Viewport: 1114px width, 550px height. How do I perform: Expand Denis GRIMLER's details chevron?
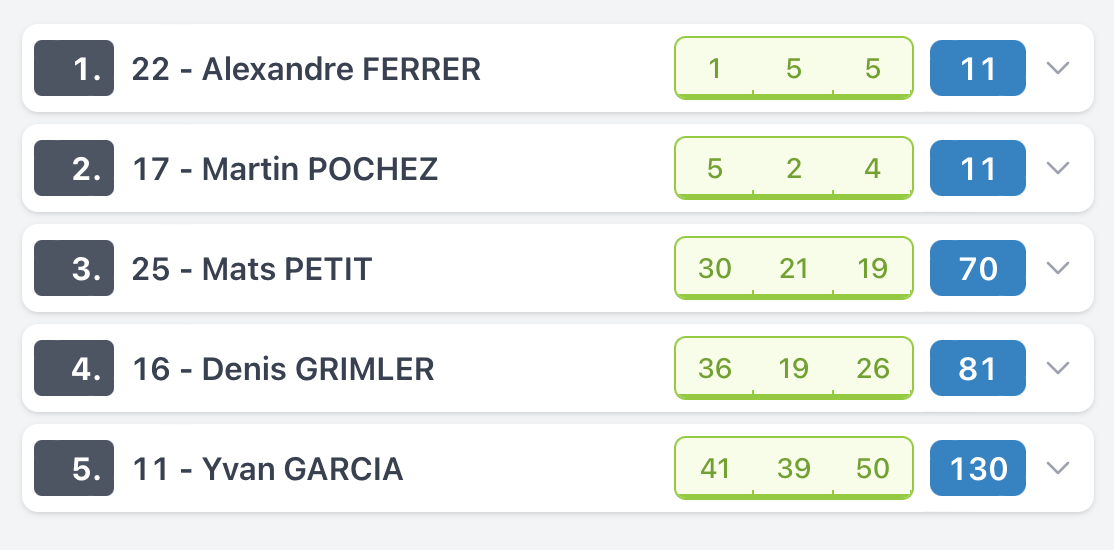1058,368
